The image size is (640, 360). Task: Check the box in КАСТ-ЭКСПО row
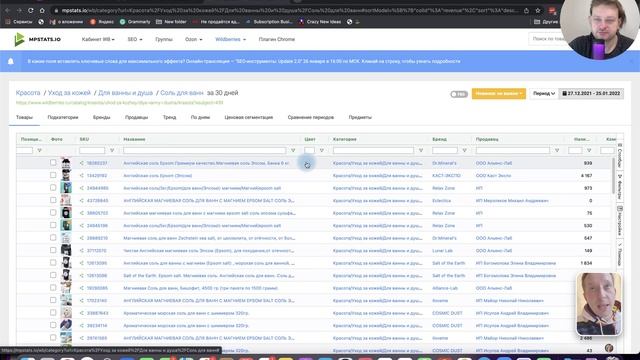point(53,175)
